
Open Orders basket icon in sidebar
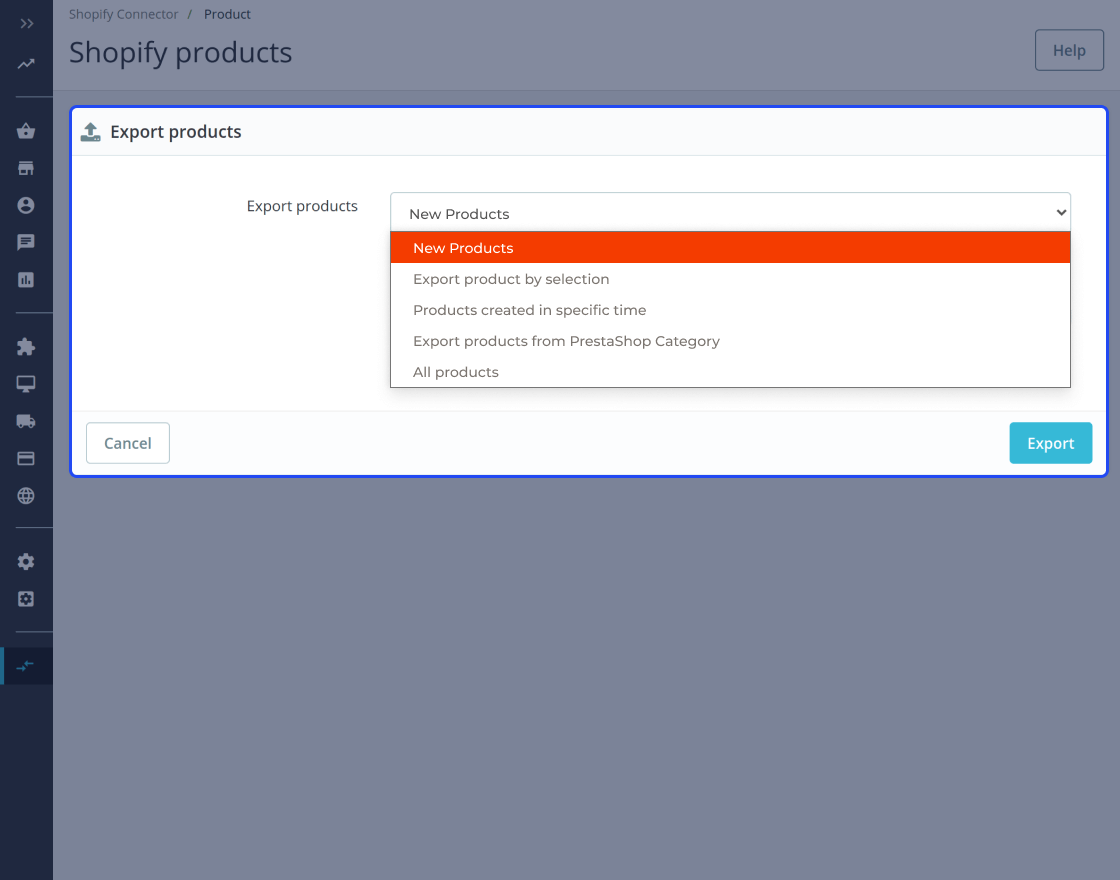pyautogui.click(x=26, y=131)
